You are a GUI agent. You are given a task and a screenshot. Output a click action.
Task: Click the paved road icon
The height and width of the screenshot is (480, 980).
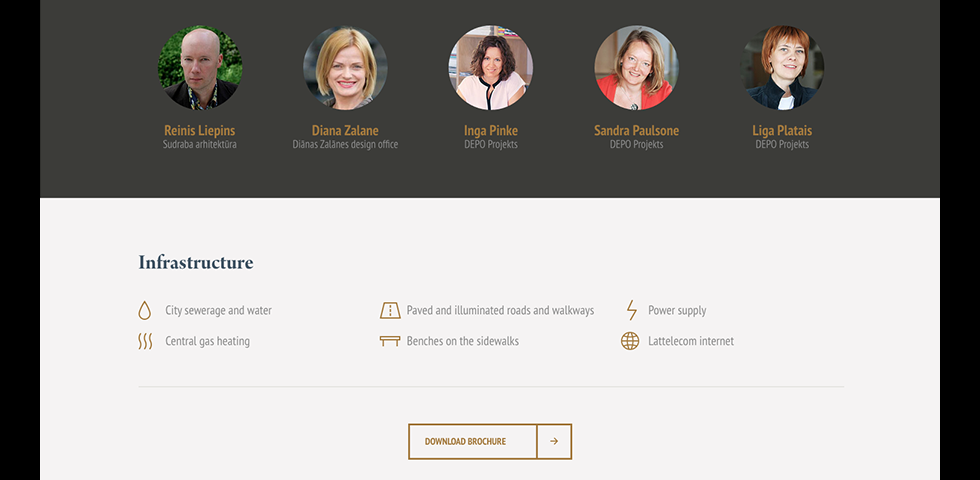[390, 310]
